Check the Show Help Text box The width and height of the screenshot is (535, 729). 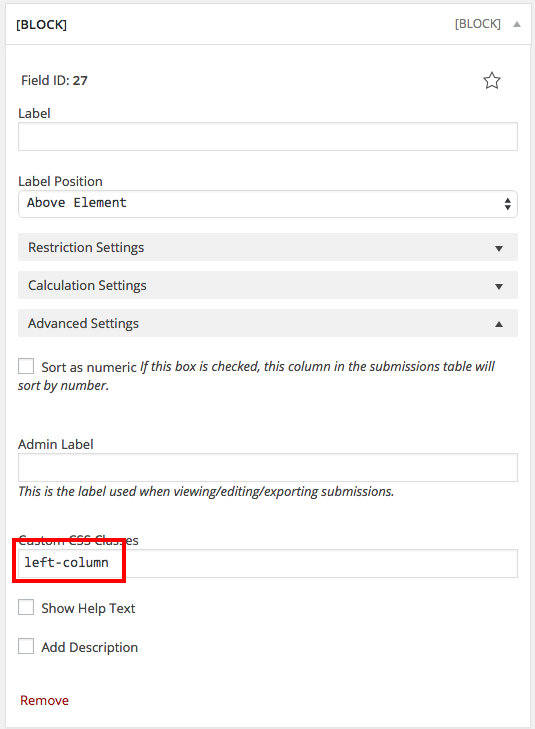click(26, 607)
